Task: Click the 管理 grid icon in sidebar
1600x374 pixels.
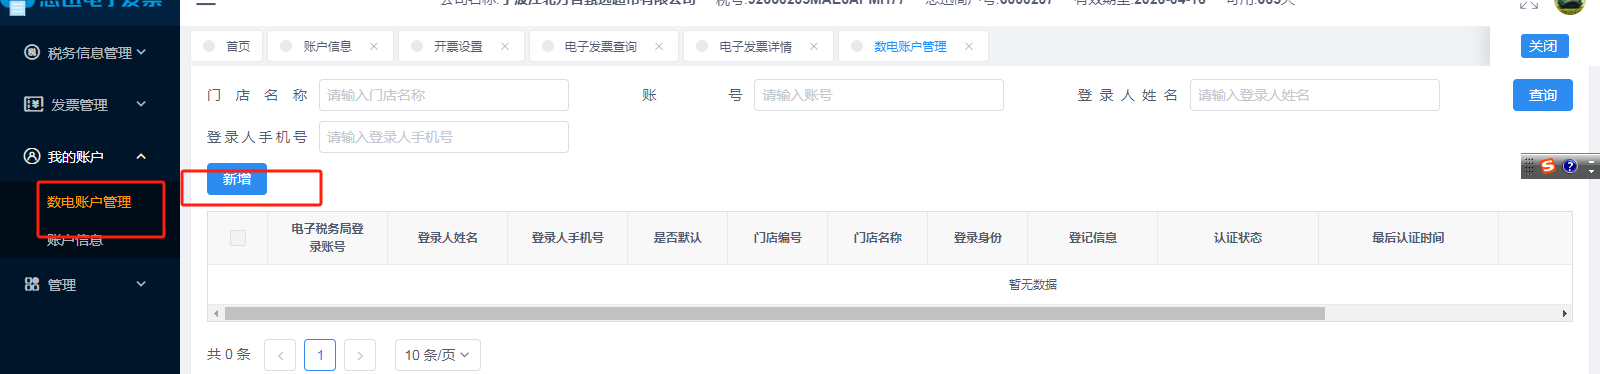Action: [x=32, y=284]
